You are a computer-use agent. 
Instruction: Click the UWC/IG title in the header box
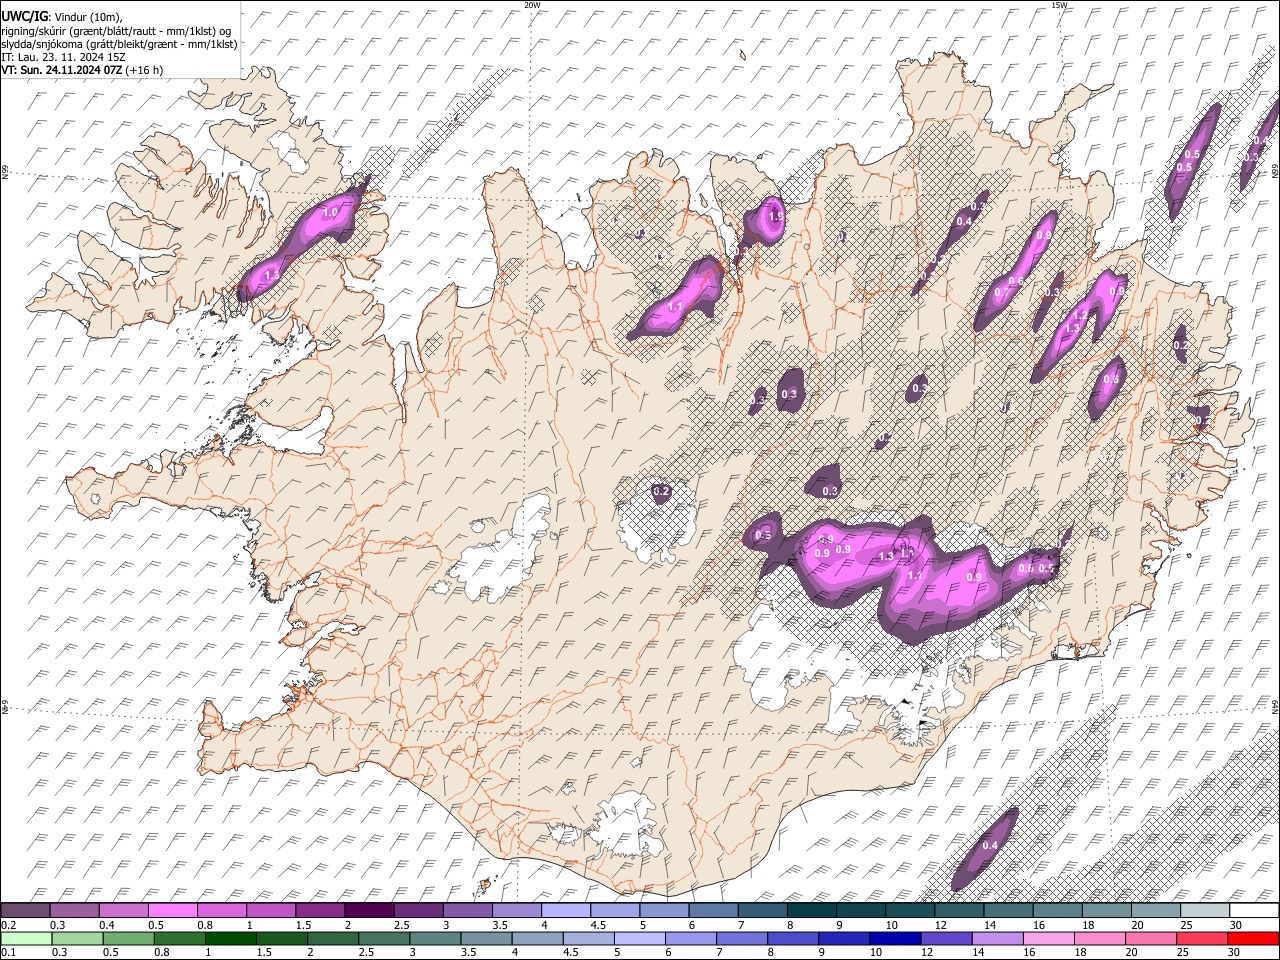(24, 17)
